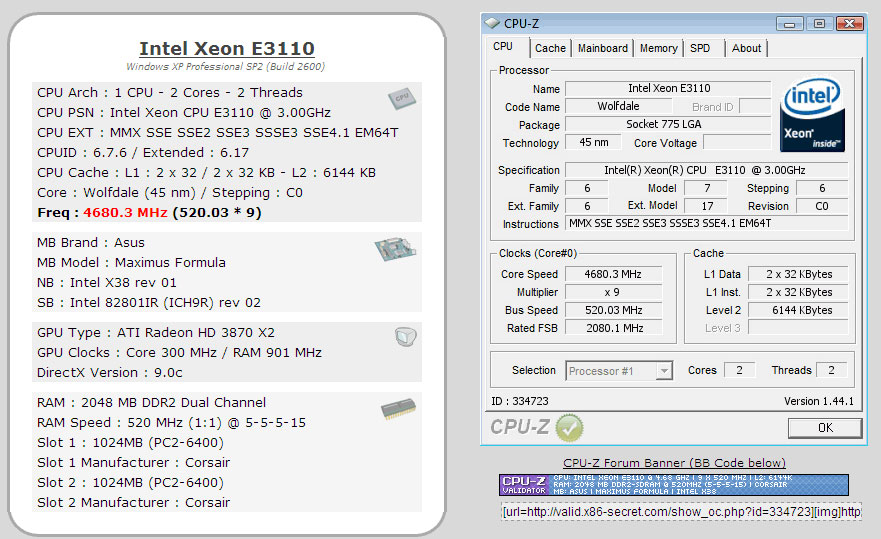Click the L1 Data value 2 x 32 KBytes
Image resolution: width=881 pixels, height=539 pixels.
point(798,274)
